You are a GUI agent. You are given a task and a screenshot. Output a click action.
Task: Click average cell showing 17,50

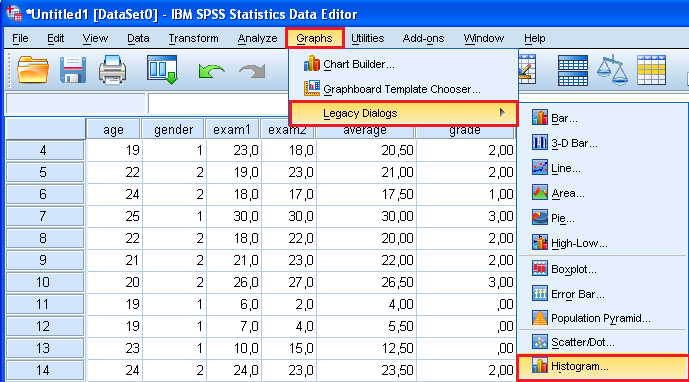[366, 194]
